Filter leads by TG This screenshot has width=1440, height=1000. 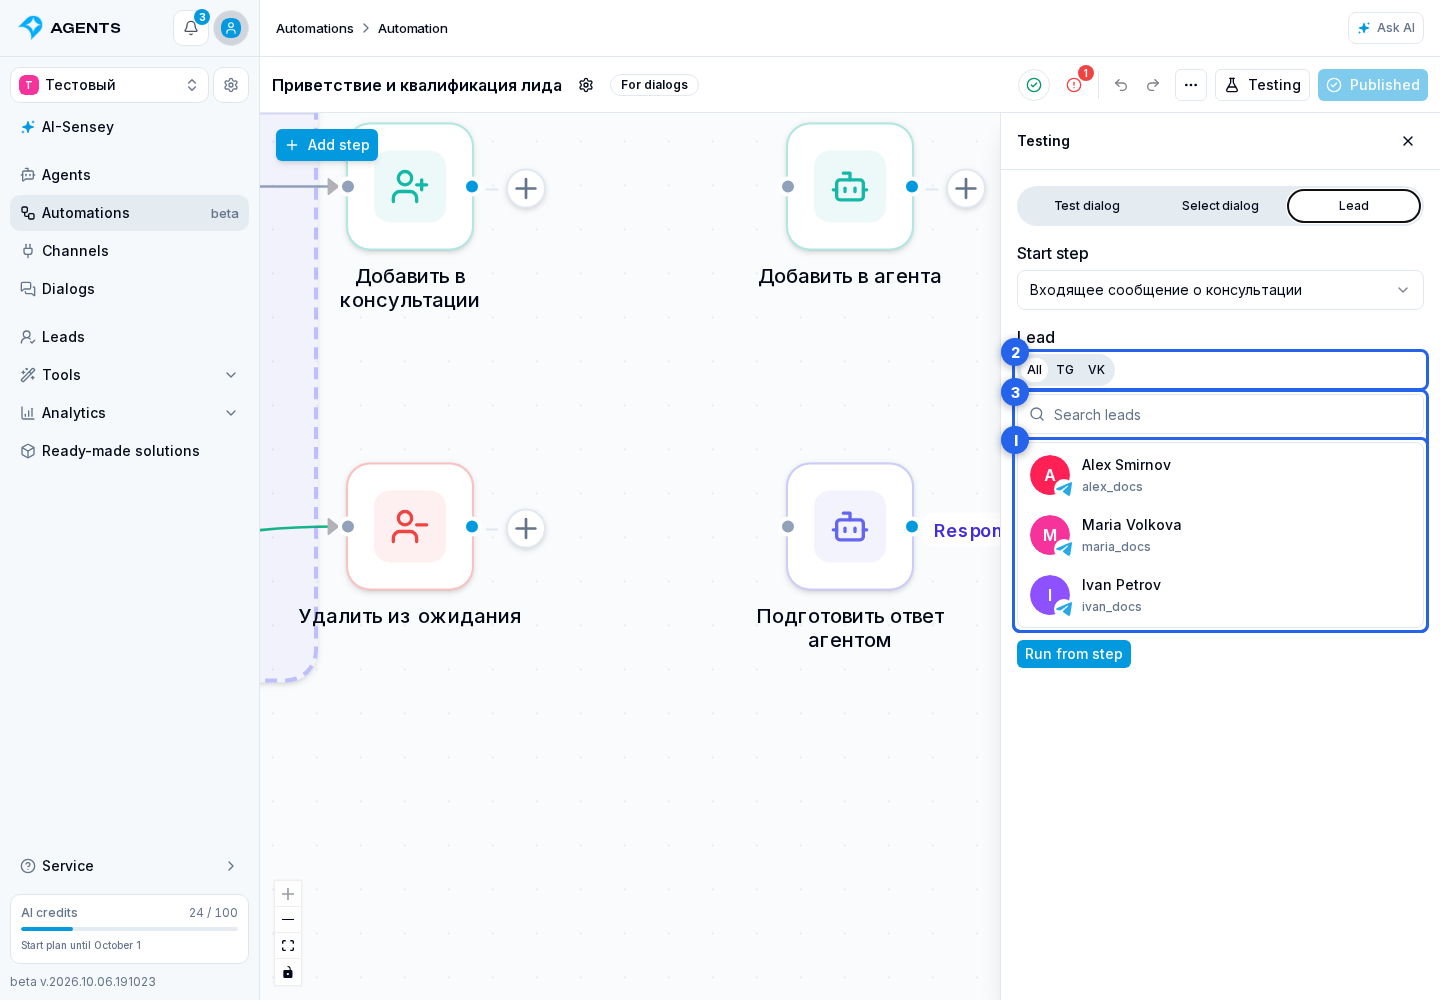(1065, 370)
